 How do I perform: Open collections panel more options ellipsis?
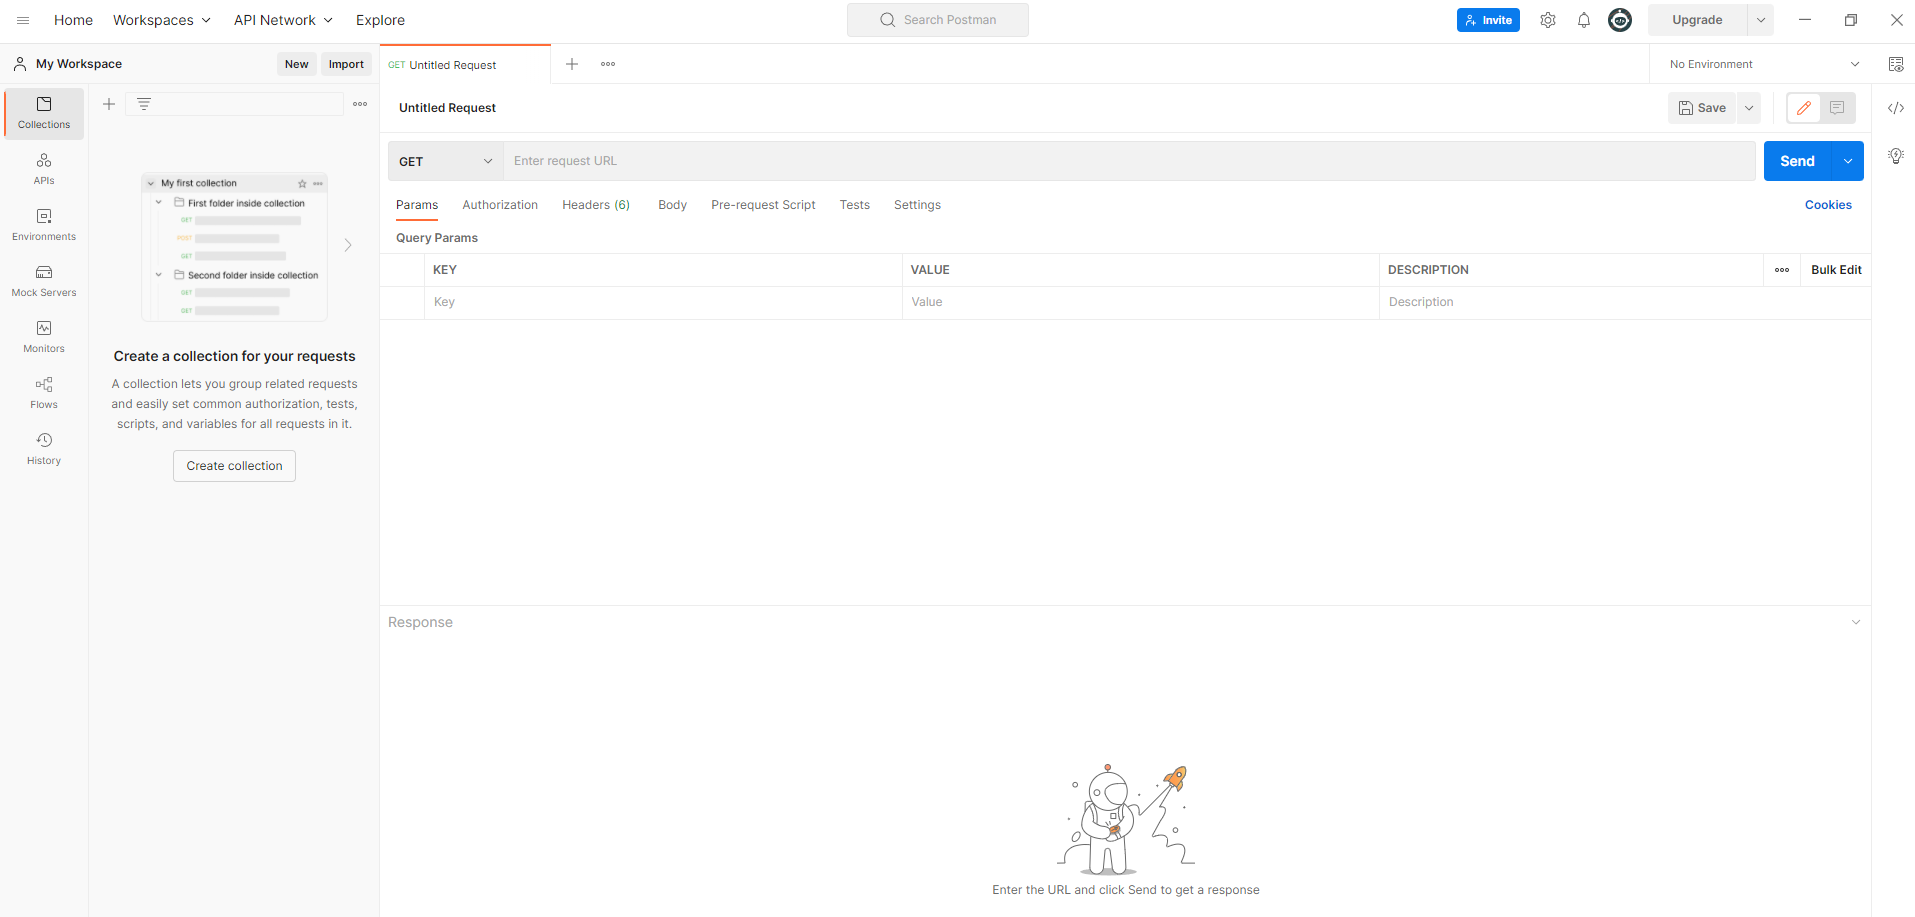360,104
